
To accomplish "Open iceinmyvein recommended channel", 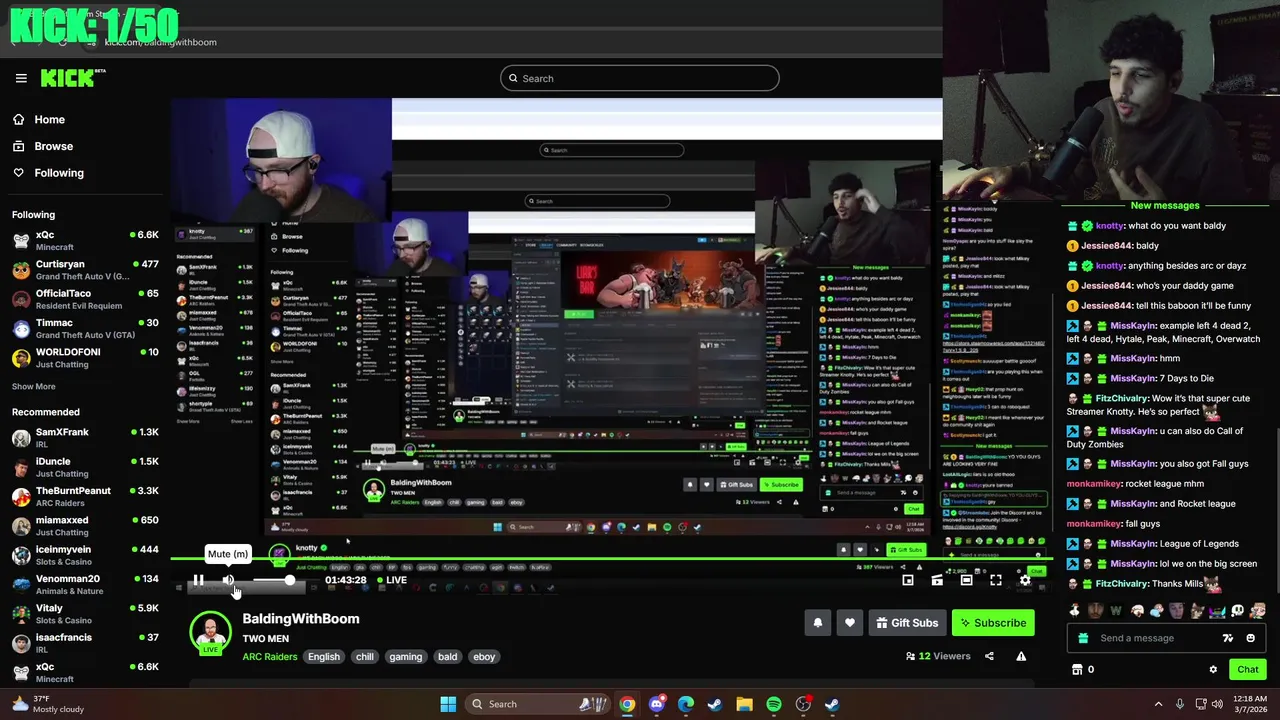I will [x=85, y=555].
